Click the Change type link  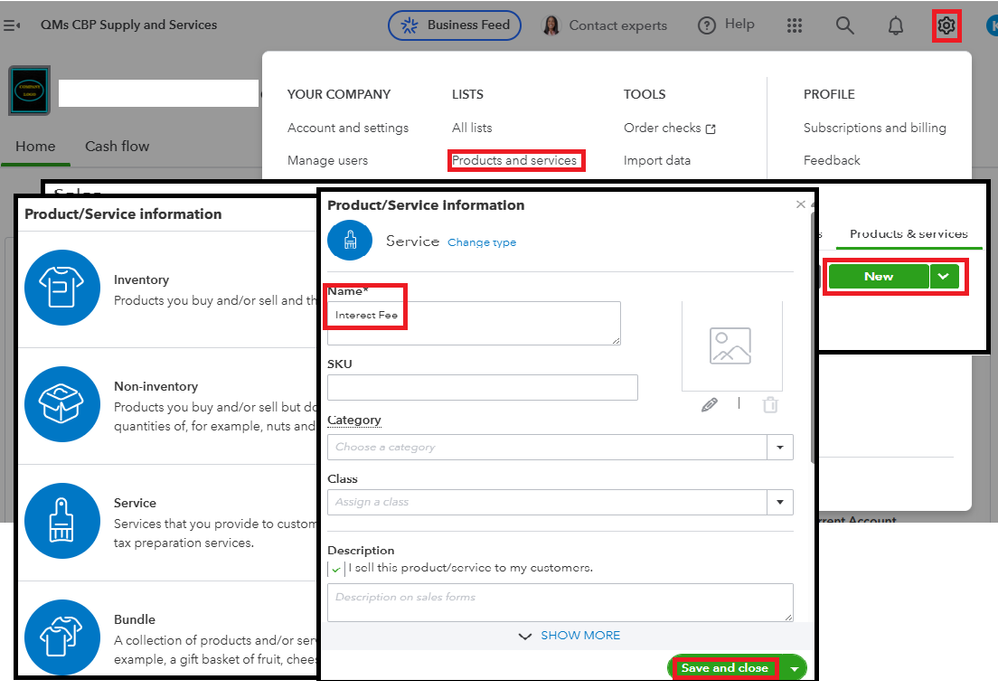pyautogui.click(x=481, y=242)
